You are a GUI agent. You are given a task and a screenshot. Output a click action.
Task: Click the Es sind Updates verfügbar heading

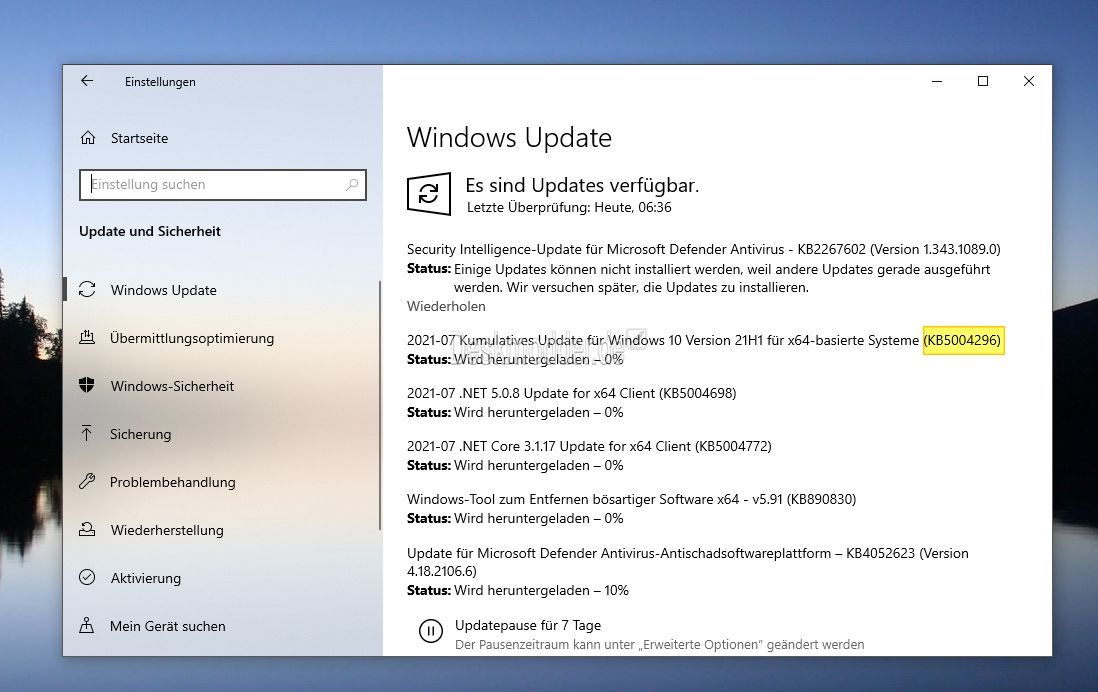pyautogui.click(x=582, y=186)
